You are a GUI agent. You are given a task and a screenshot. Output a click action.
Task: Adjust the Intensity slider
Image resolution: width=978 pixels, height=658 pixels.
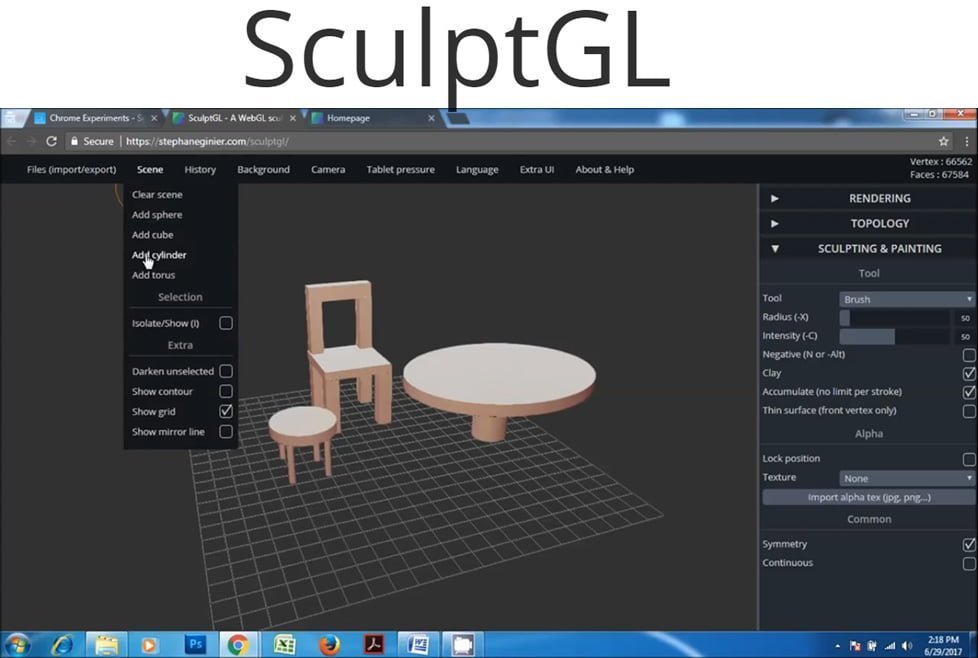(894, 337)
